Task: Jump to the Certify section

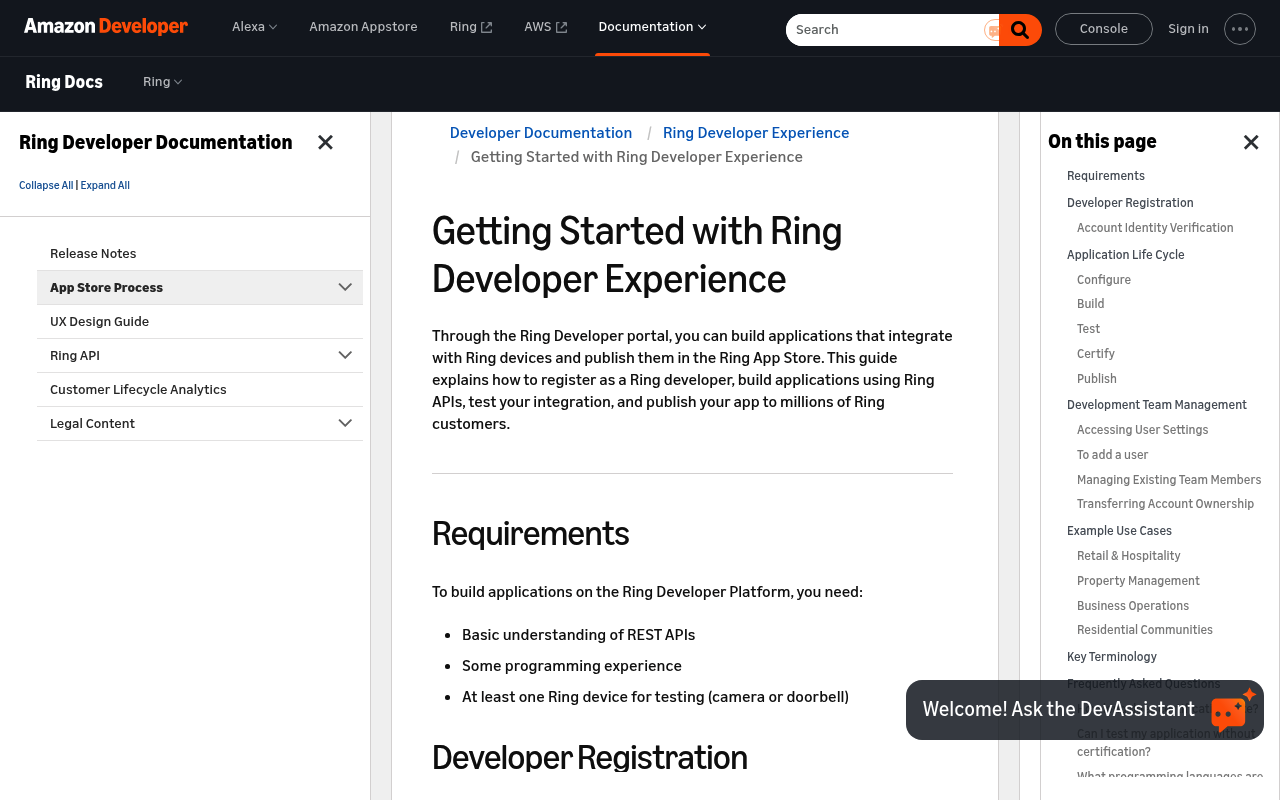Action: click(x=1096, y=354)
